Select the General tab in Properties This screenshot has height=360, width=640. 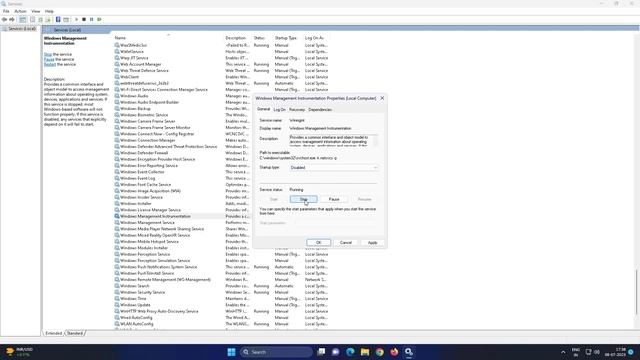click(x=264, y=109)
